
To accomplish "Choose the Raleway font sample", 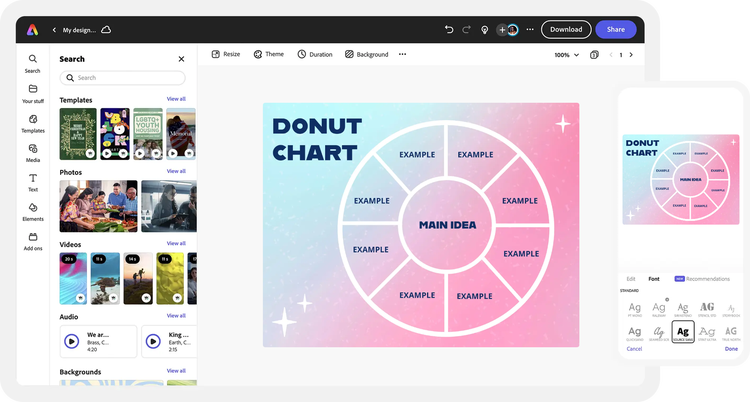I will point(659,309).
